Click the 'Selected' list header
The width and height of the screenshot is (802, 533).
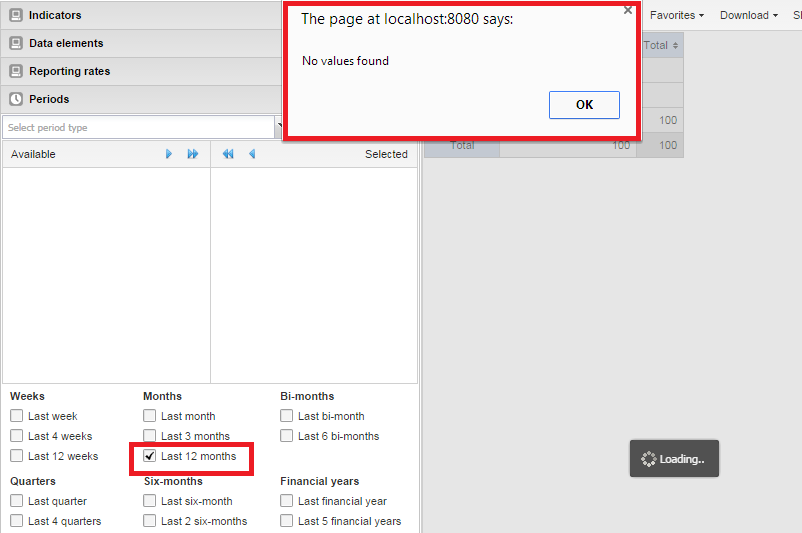tap(386, 154)
